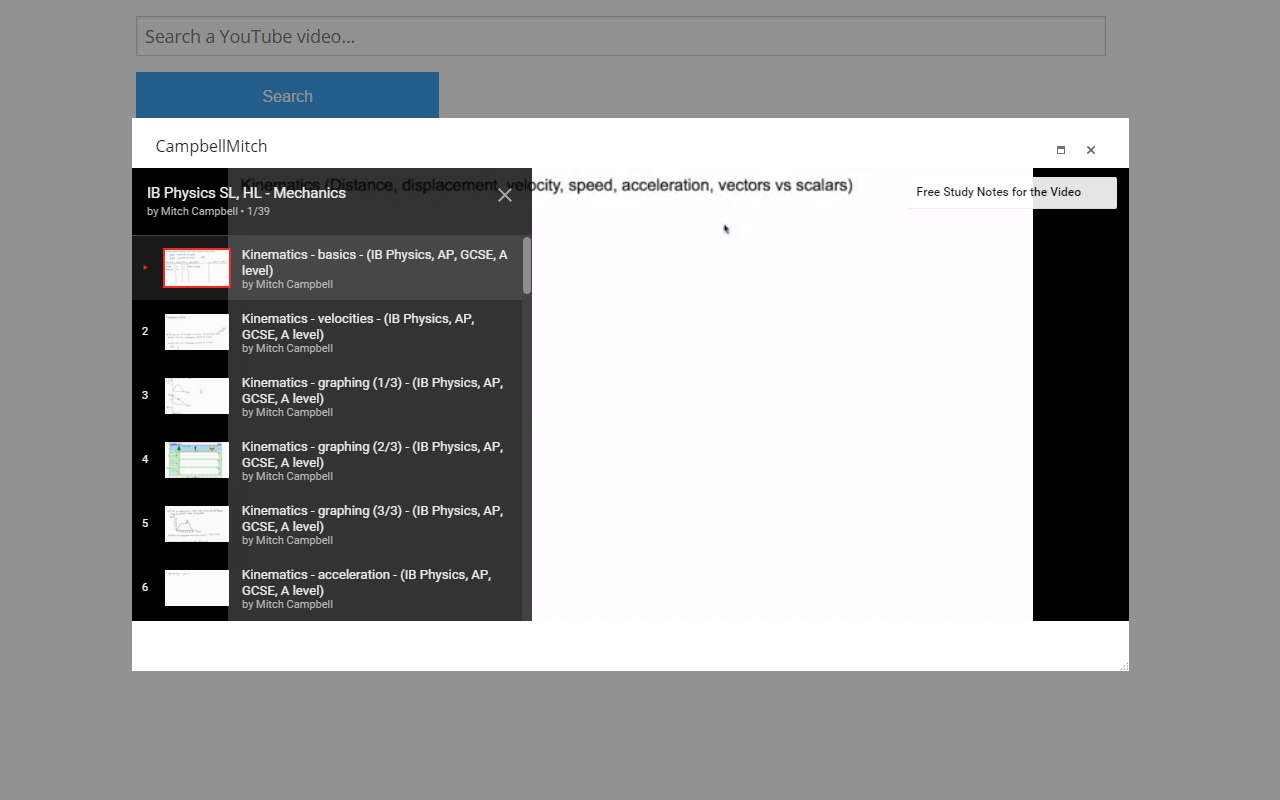Close the CampbellMitch viewer window
1280x800 pixels.
(1090, 149)
